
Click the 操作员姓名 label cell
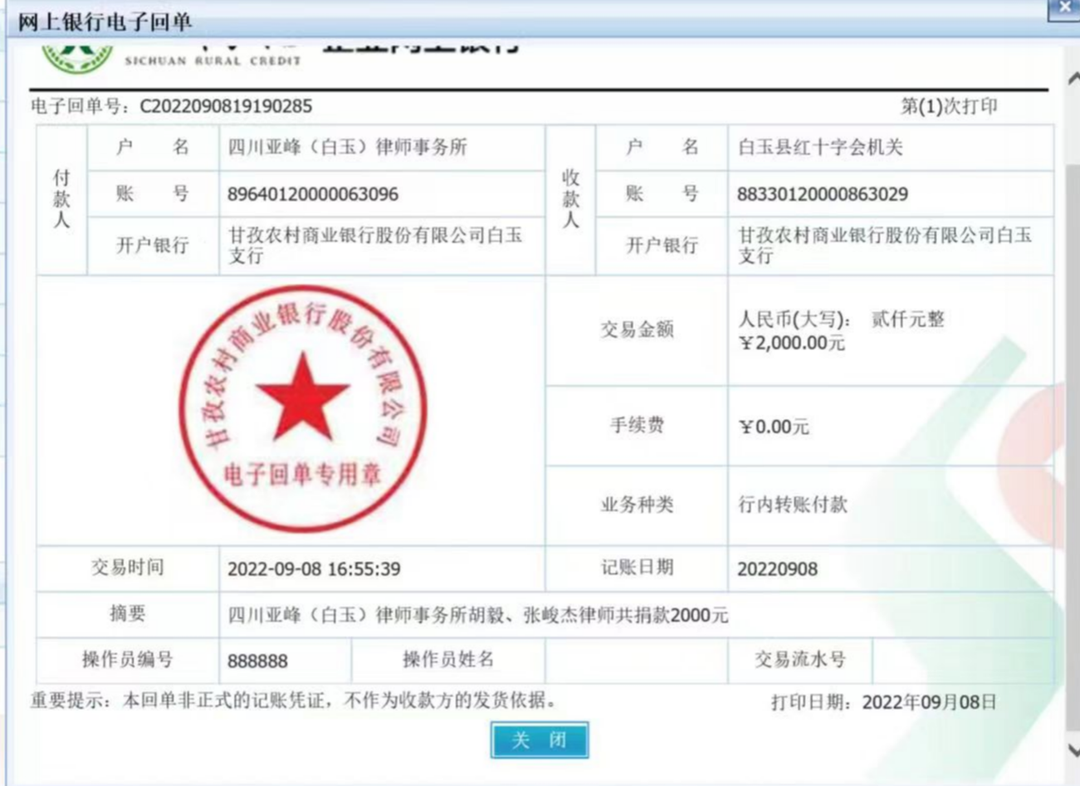[448, 660]
